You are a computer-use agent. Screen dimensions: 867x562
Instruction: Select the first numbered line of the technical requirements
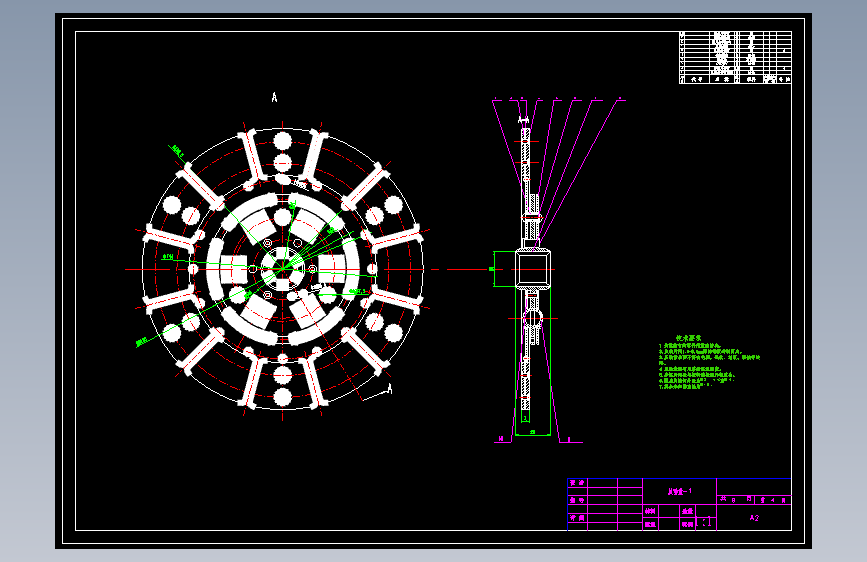pyautogui.click(x=690, y=346)
